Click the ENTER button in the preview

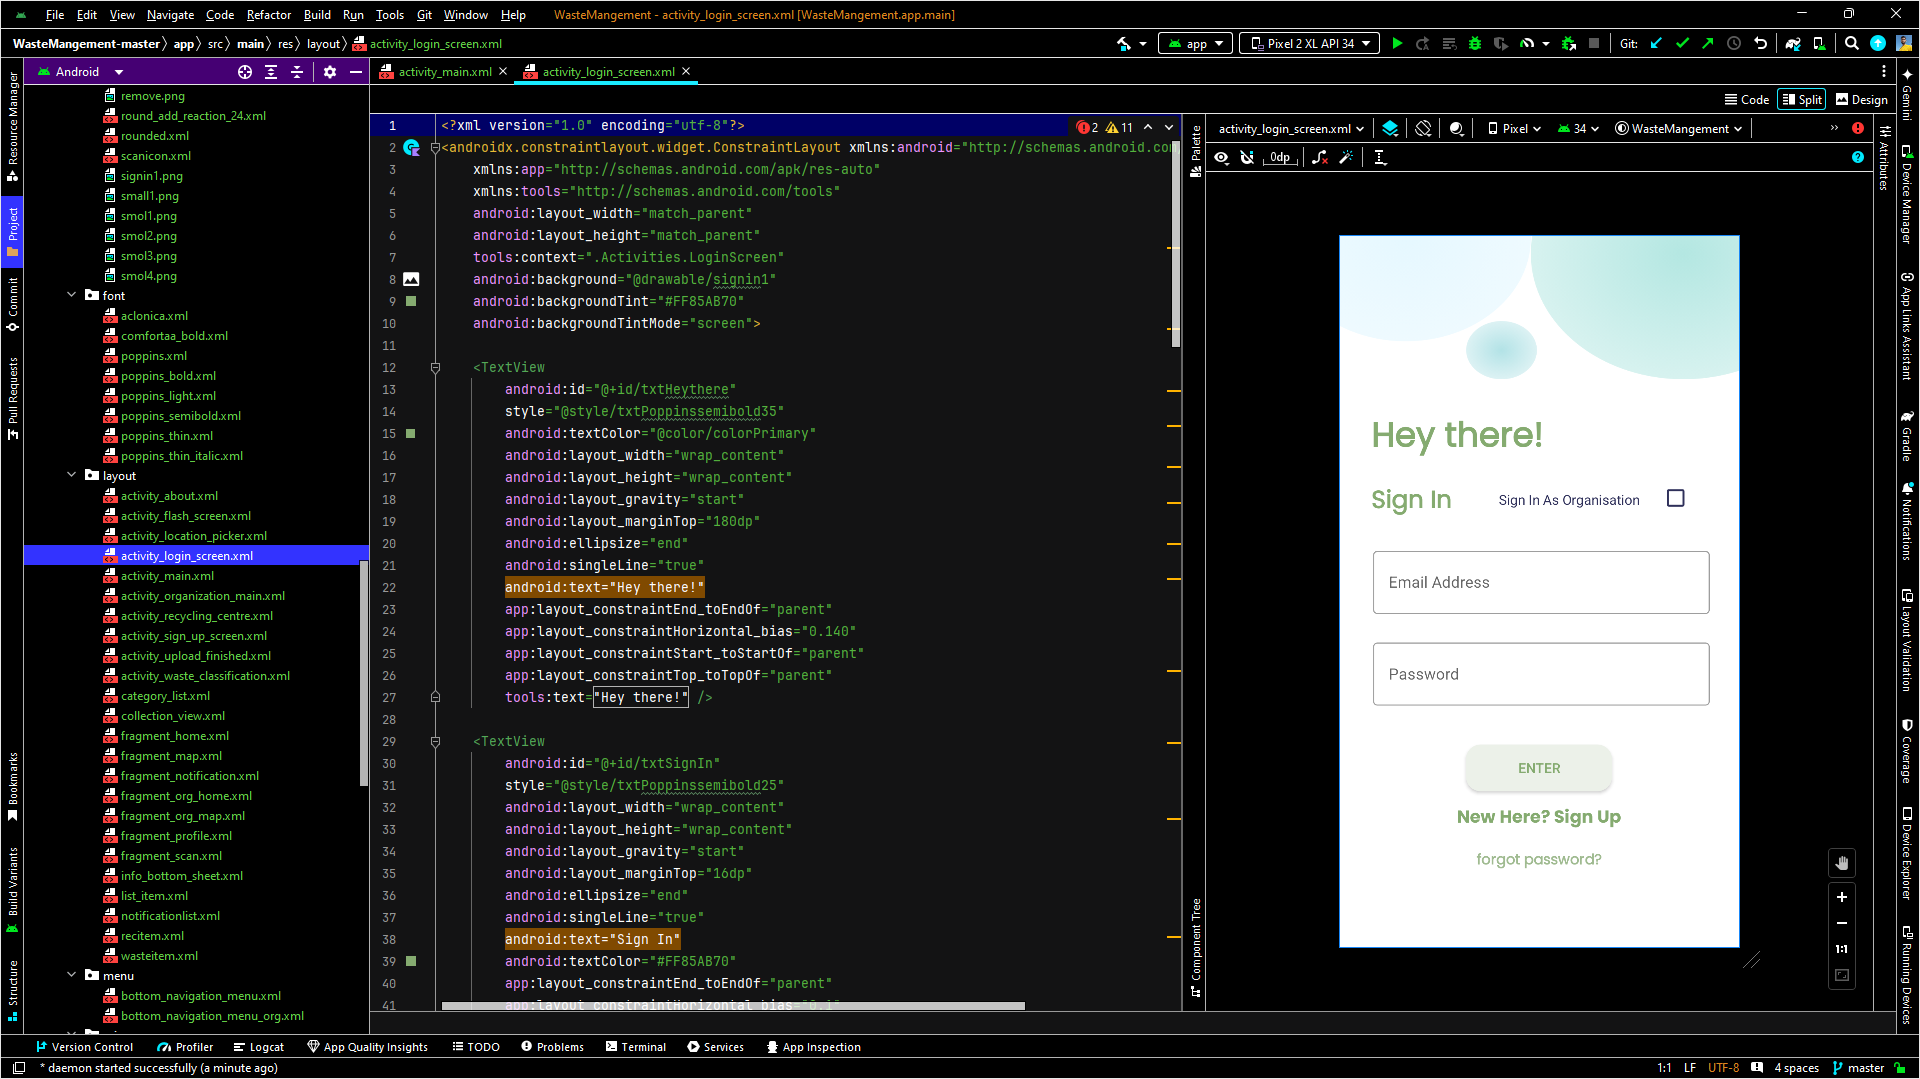(x=1538, y=769)
